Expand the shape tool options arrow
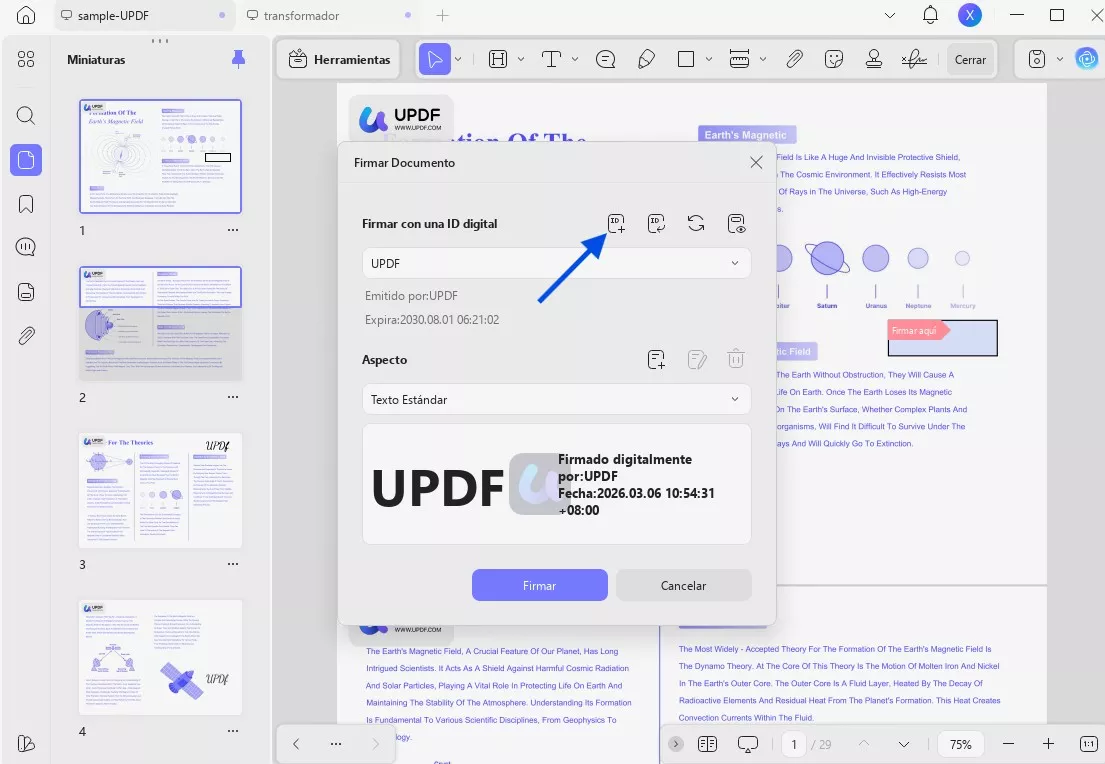 point(708,59)
